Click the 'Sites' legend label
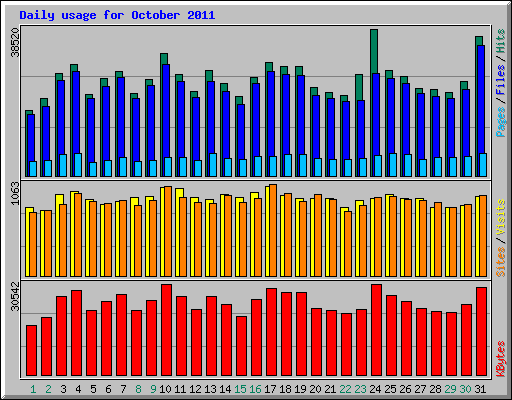This screenshot has height=400, width=512. [x=501, y=262]
